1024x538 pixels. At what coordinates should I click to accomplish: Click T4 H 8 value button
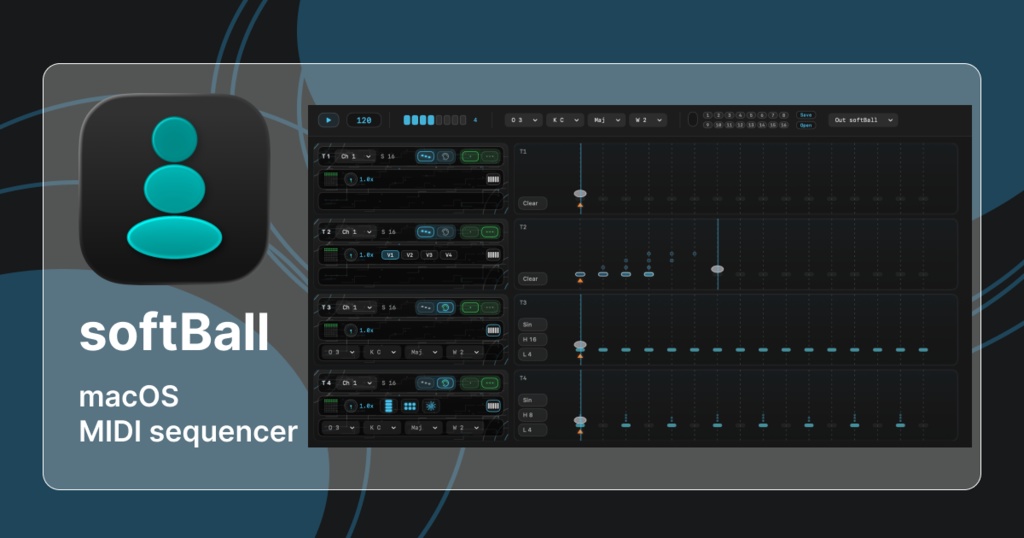click(532, 415)
